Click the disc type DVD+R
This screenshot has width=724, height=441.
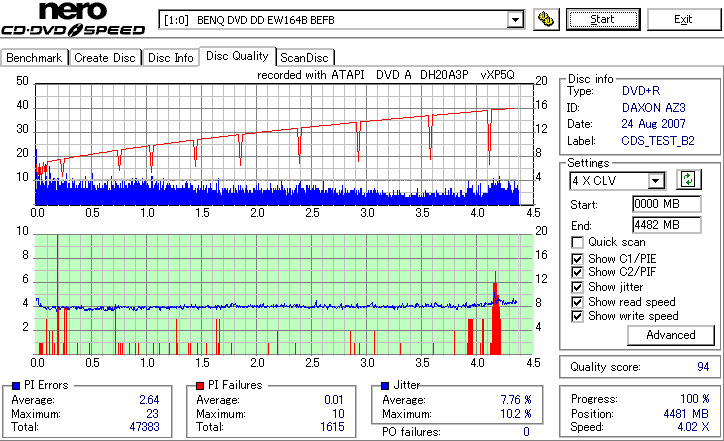point(641,91)
